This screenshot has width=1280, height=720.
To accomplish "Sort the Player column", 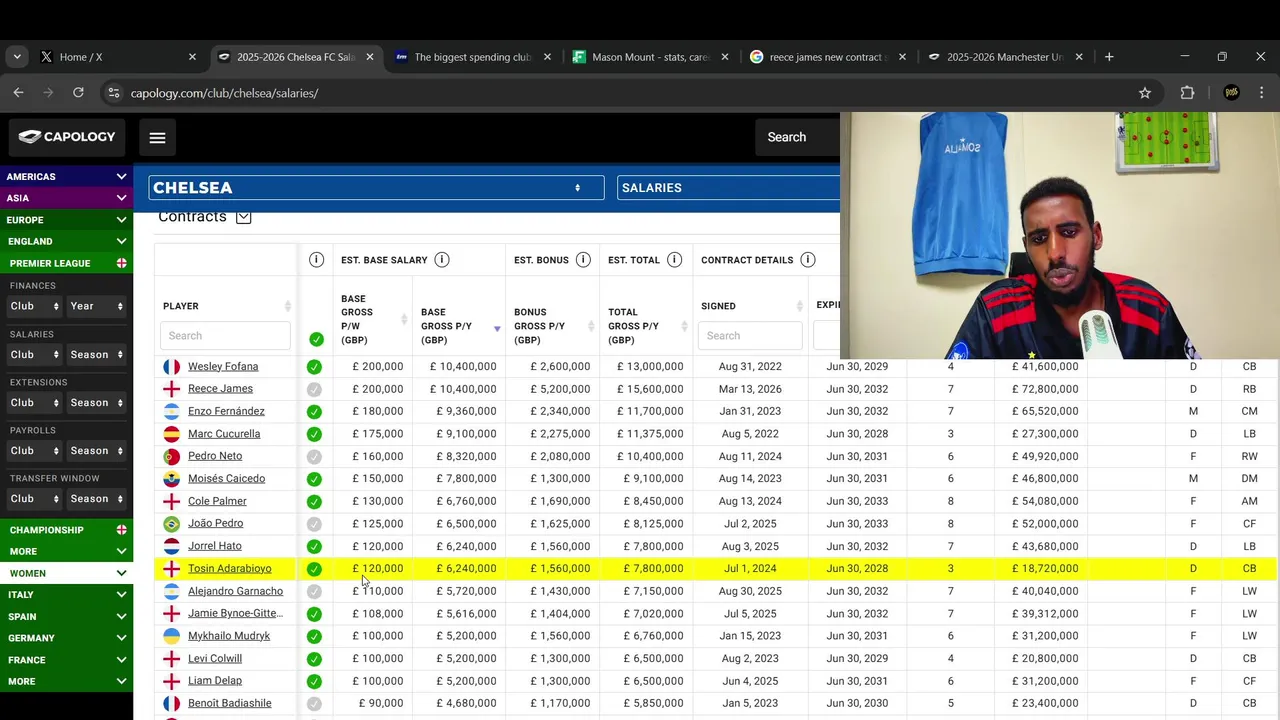I will (x=288, y=306).
